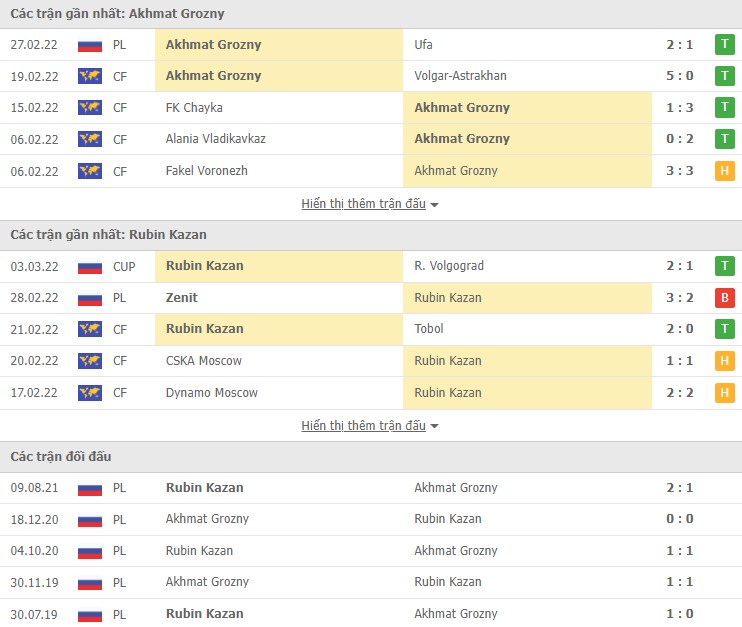Open the FK Chayka team link
The image size is (742, 627).
(194, 108)
